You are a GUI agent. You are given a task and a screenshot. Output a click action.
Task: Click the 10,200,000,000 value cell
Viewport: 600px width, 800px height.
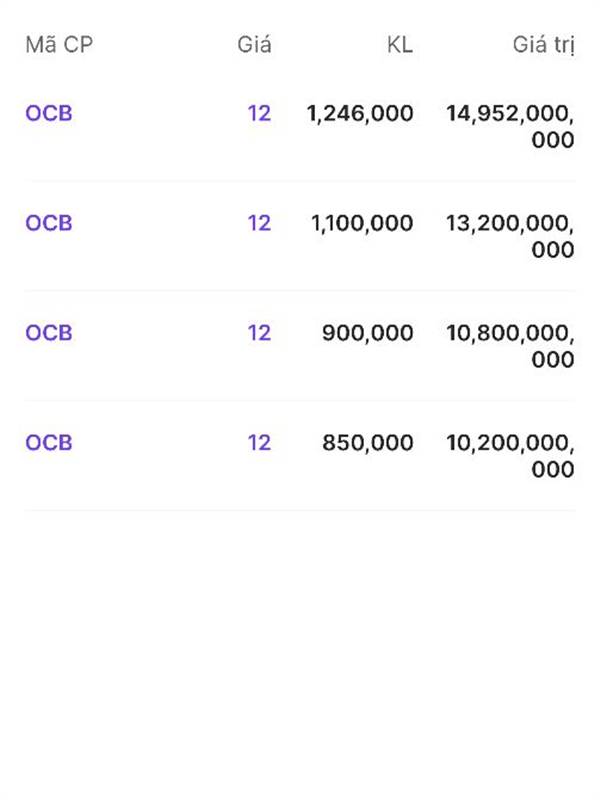[510, 456]
